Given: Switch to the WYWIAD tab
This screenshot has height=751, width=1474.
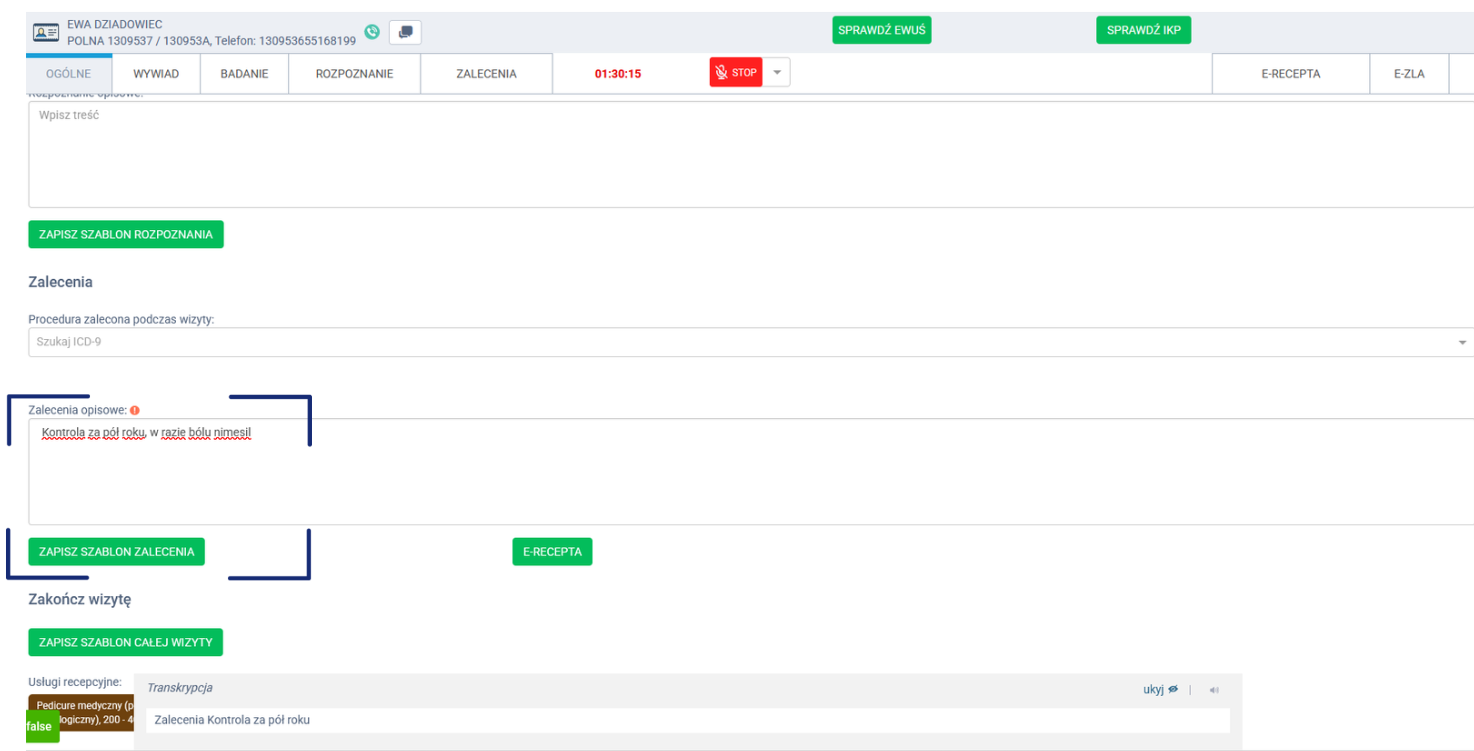Looking at the screenshot, I should 156,74.
